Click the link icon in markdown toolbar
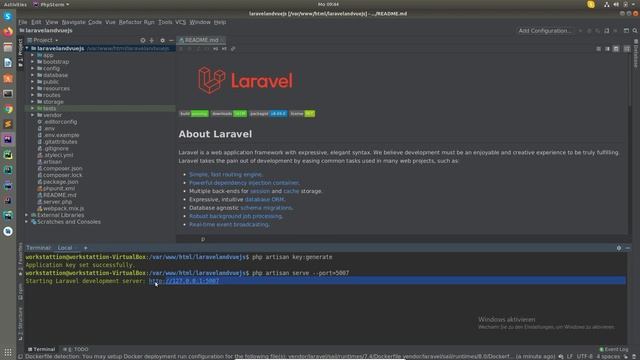This screenshot has width=640, height=360. (233, 49)
